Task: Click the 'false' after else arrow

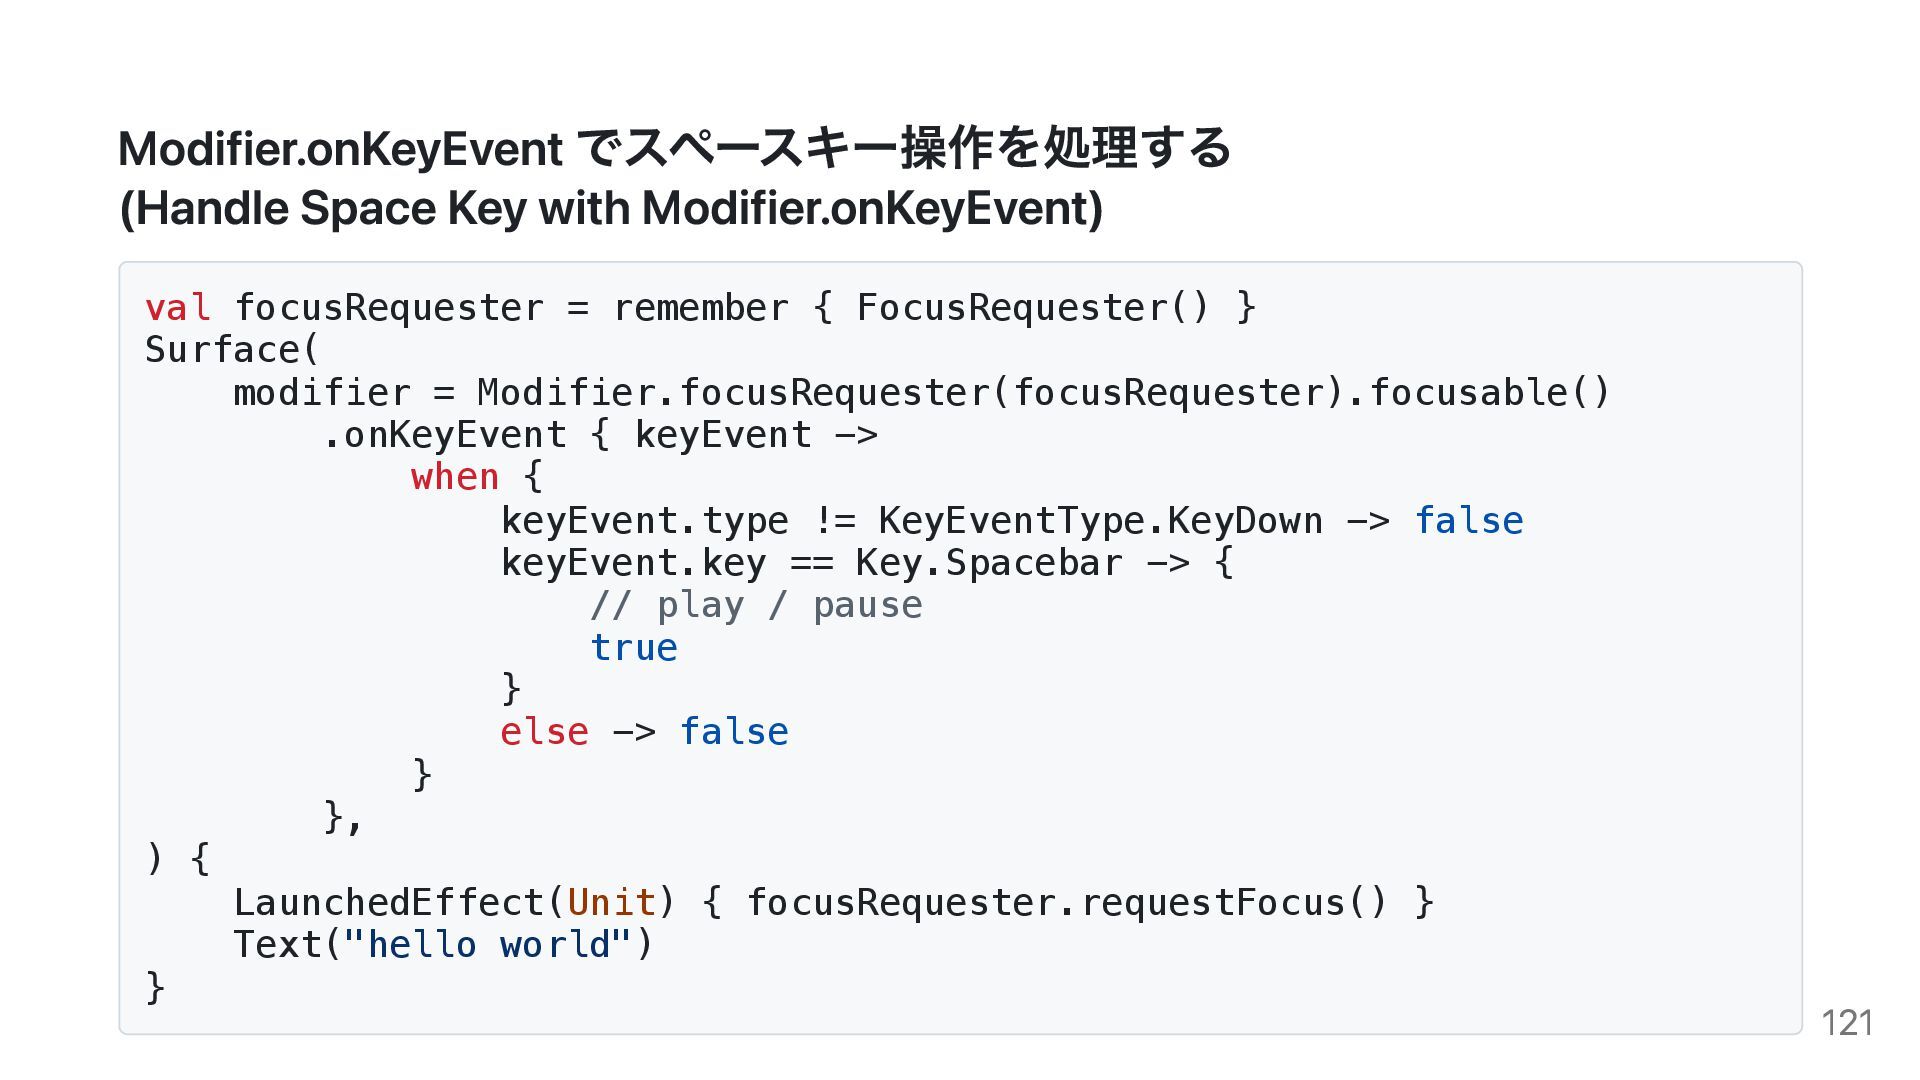Action: pyautogui.click(x=734, y=732)
